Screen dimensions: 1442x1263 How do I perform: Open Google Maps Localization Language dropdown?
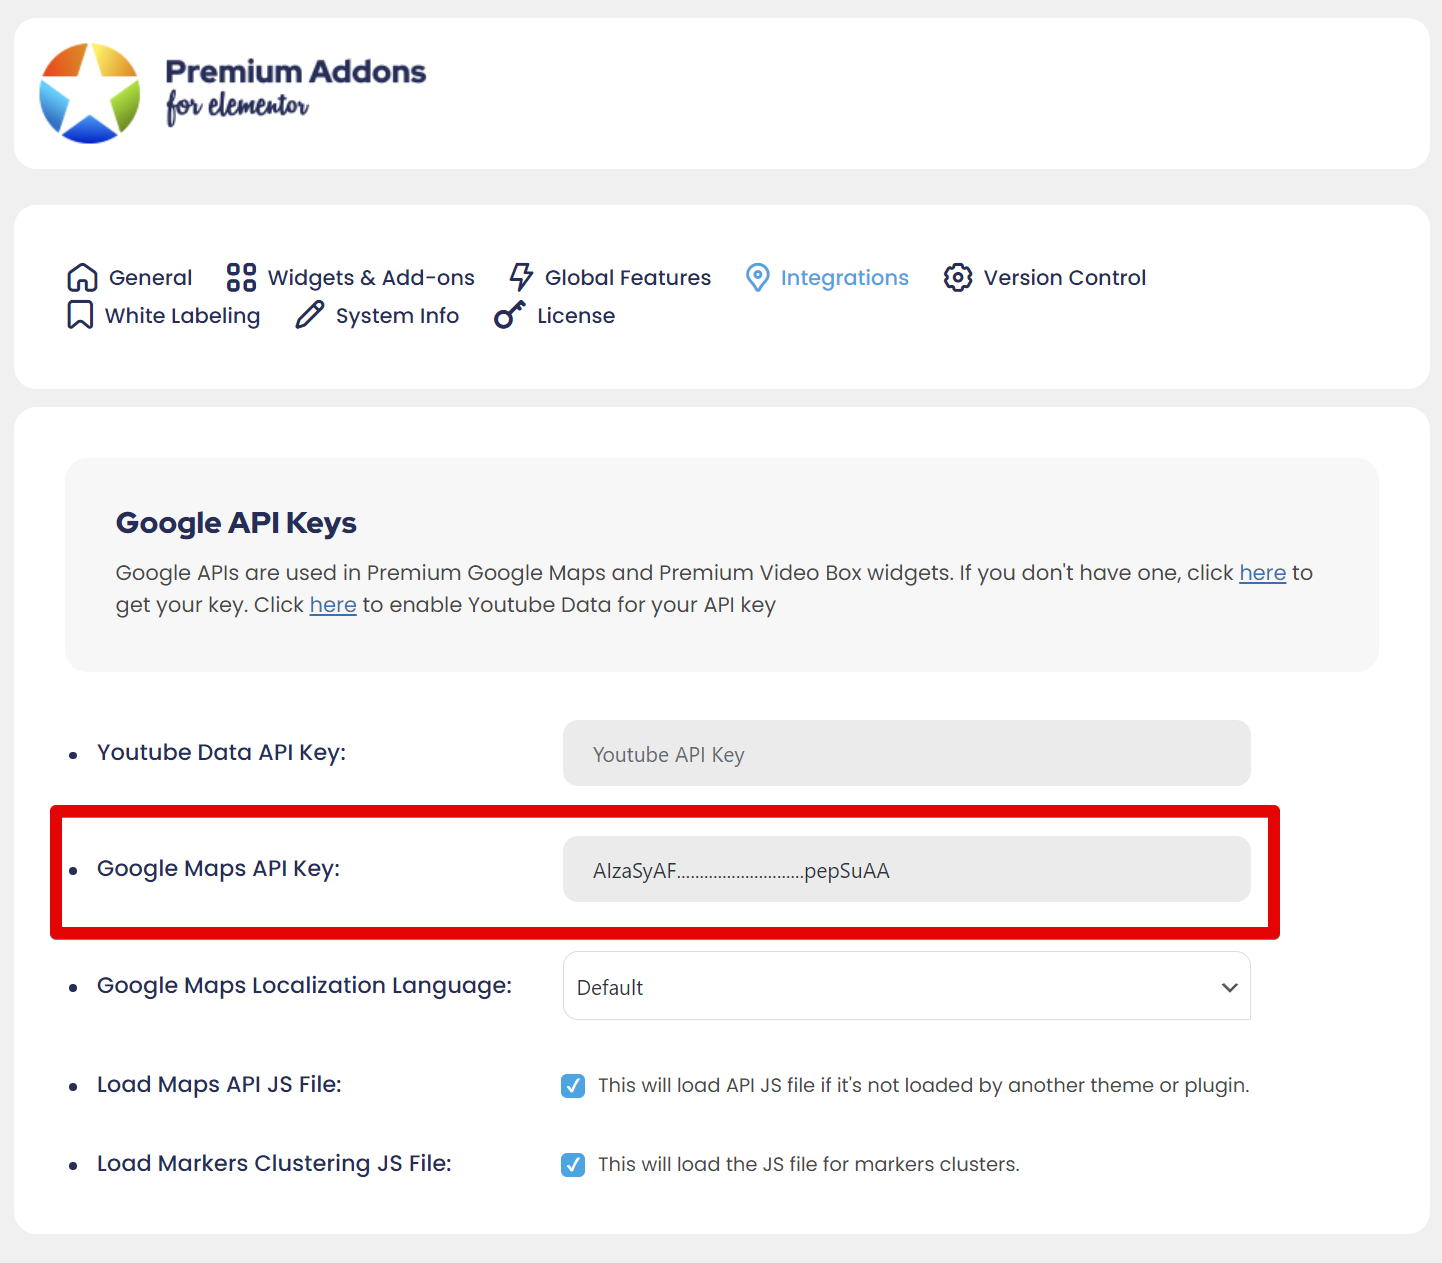click(907, 986)
